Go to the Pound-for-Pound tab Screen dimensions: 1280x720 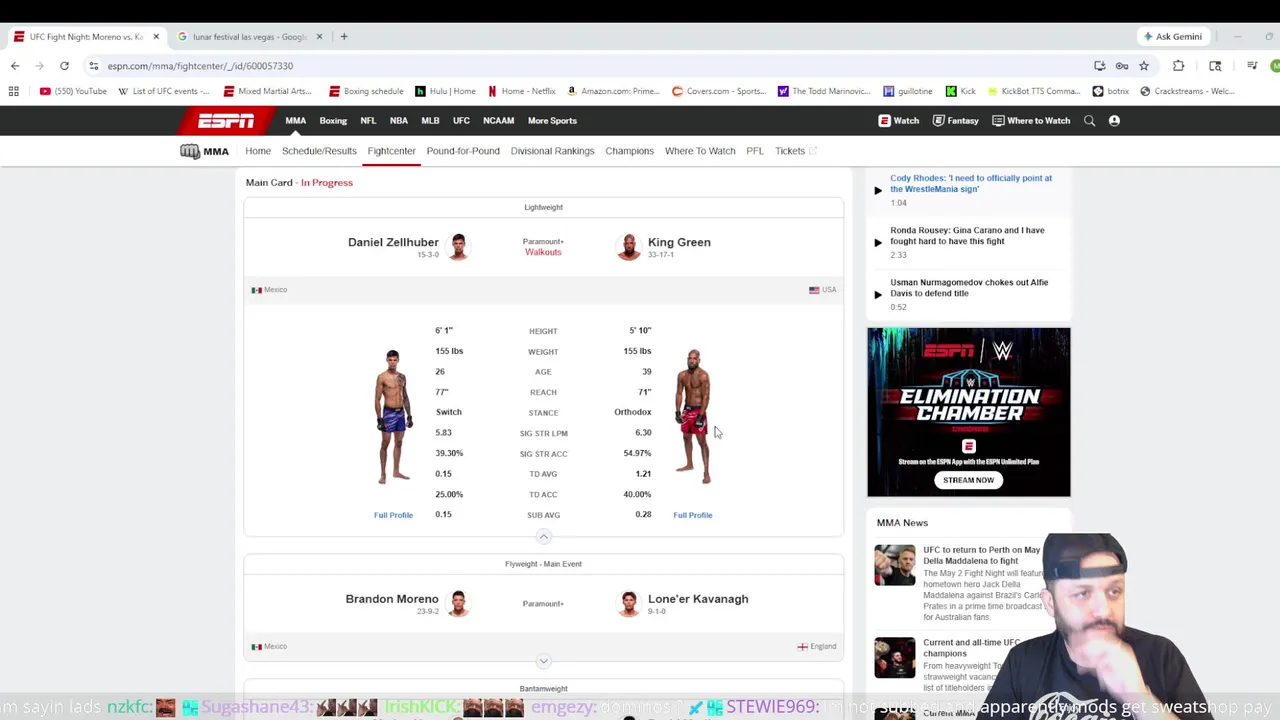point(463,151)
